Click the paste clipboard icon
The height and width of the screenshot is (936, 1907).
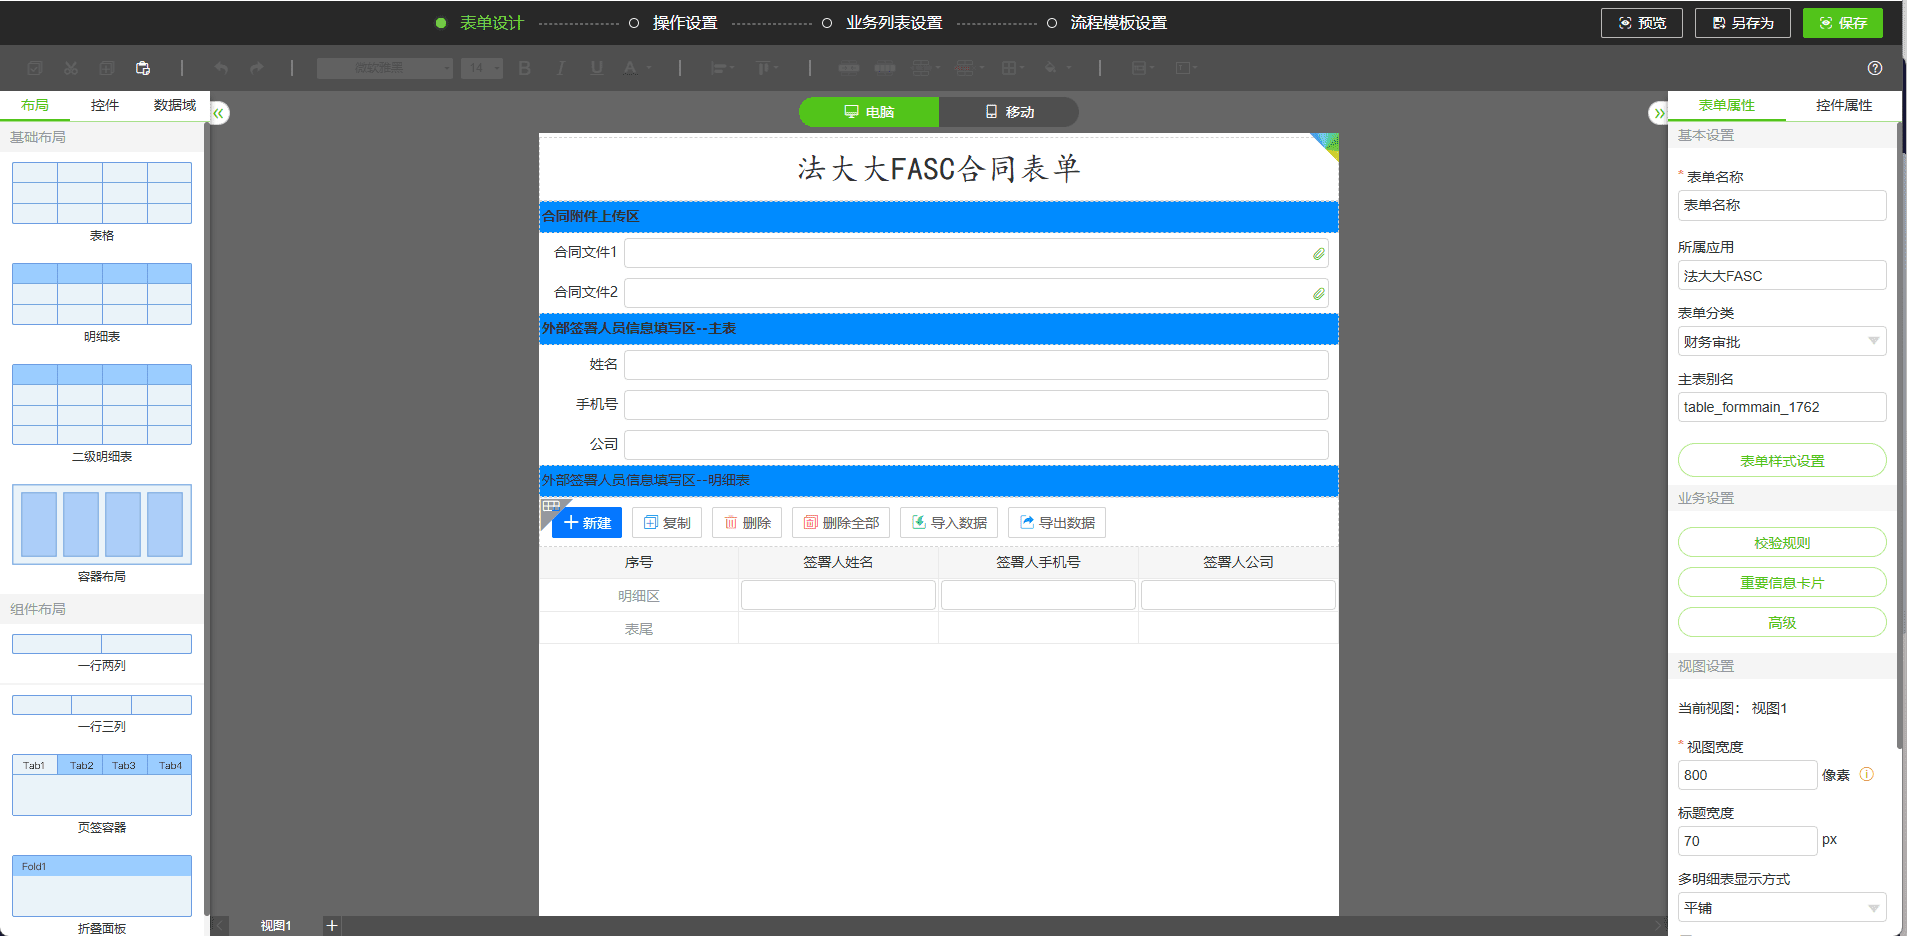pos(143,68)
